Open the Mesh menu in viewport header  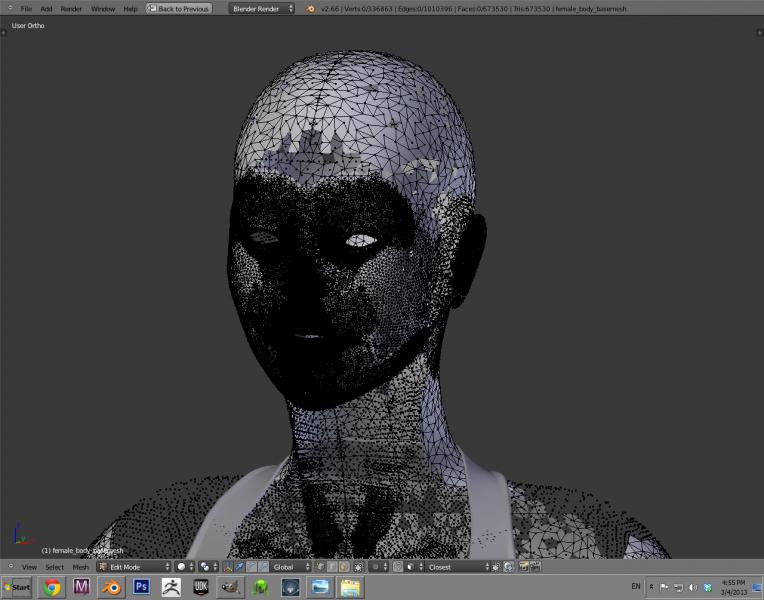(x=80, y=567)
